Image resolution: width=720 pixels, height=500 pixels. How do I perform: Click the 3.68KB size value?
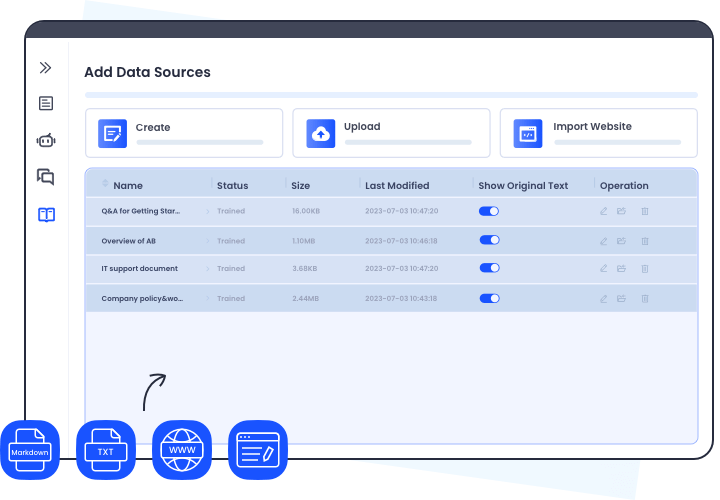304,269
